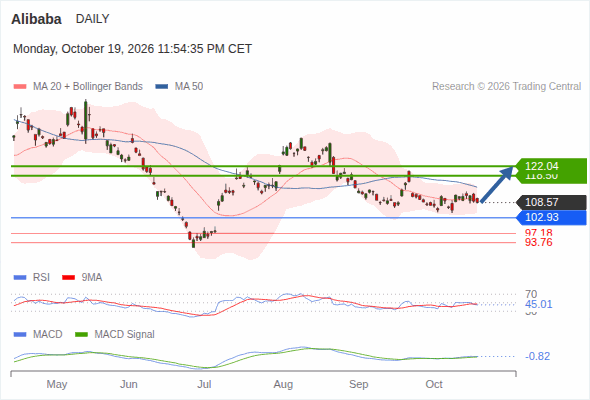590x400 pixels.
Task: Click the 108.57 current price tag
Action: pos(551,202)
